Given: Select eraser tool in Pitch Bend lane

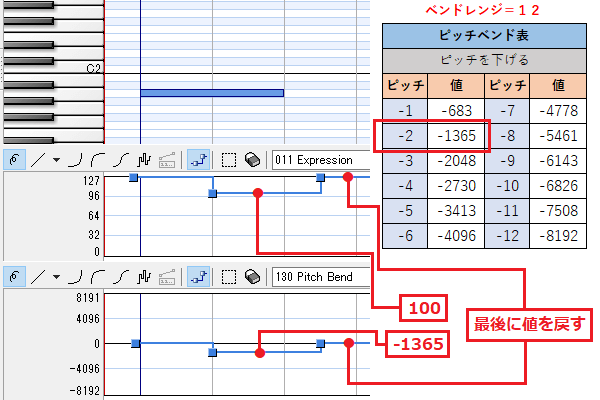Looking at the screenshot, I should coord(252,276).
